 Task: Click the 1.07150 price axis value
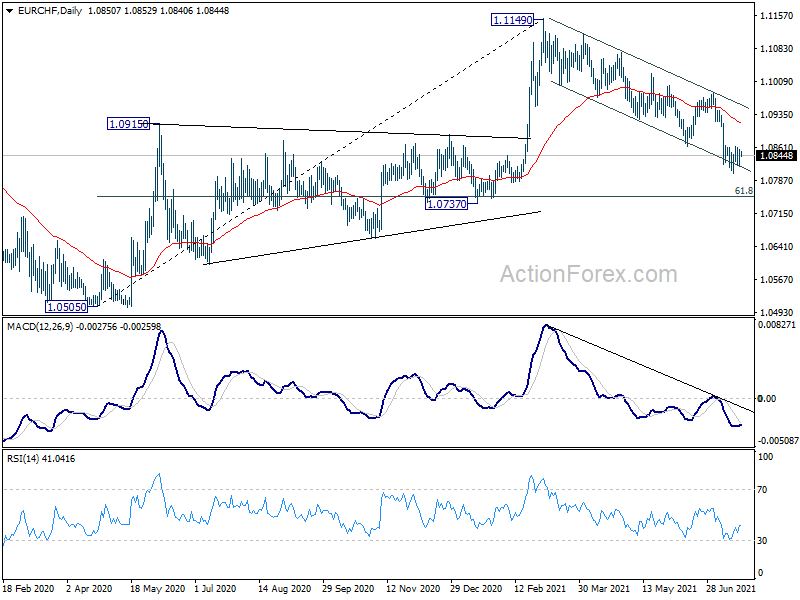tap(777, 214)
